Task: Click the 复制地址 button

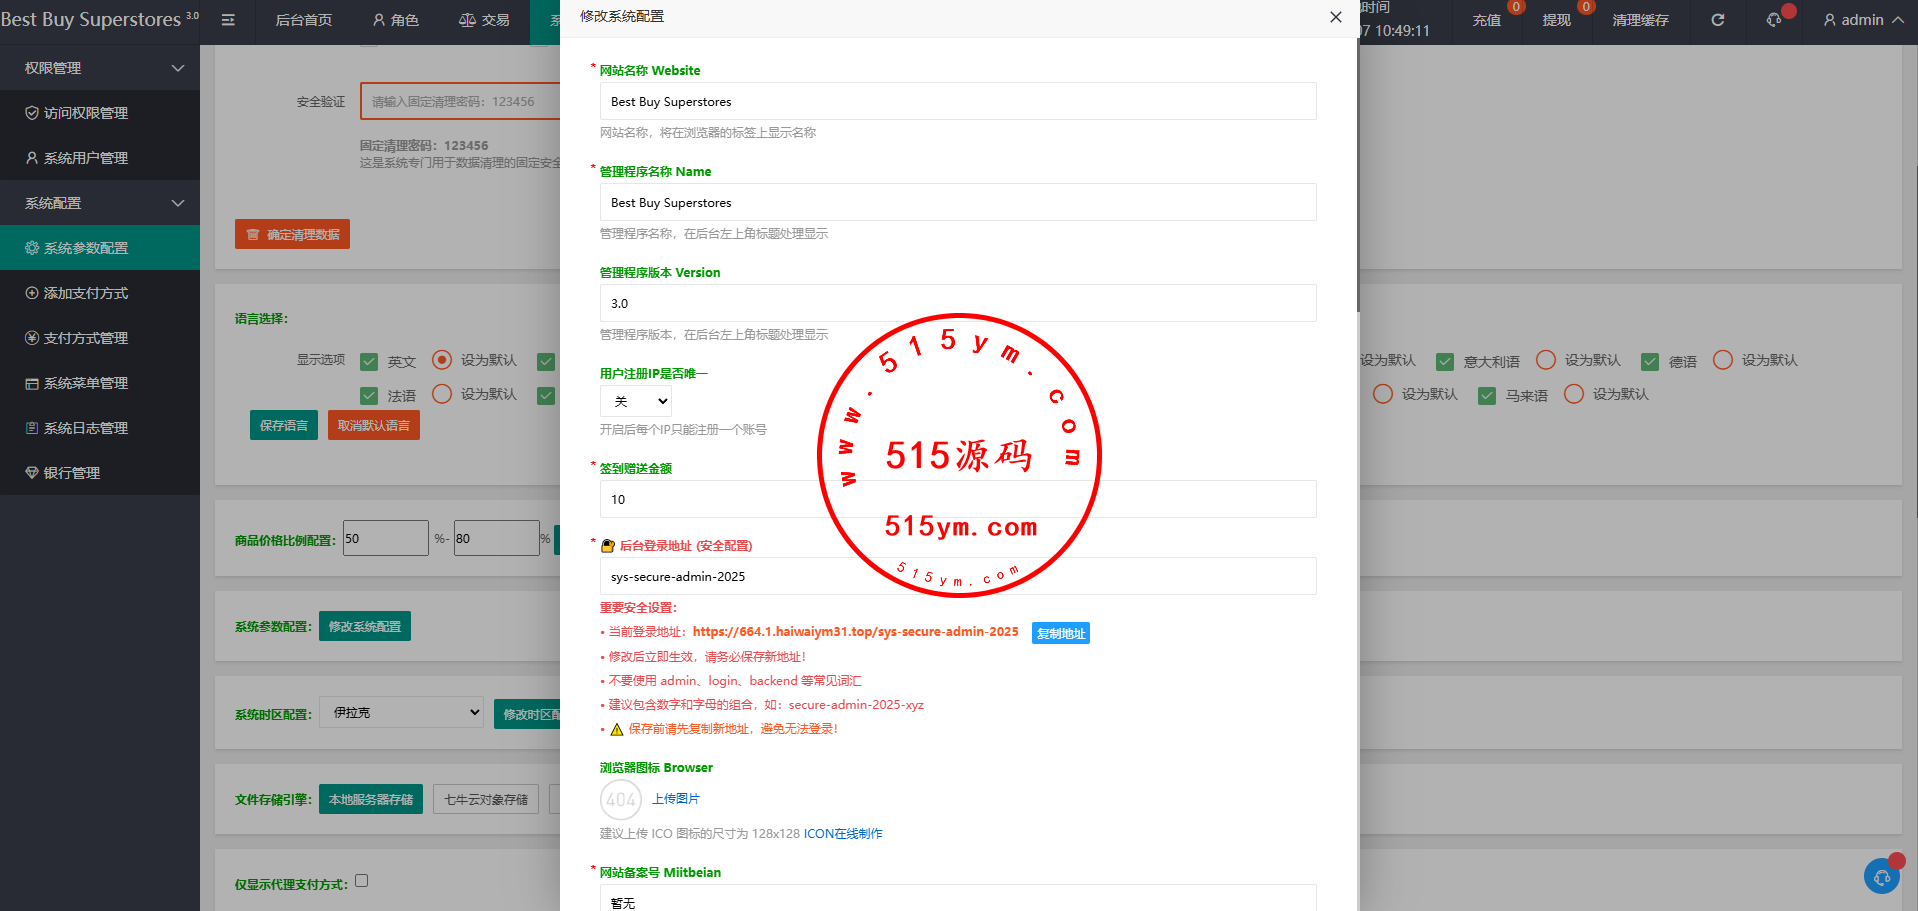Action: click(x=1060, y=633)
